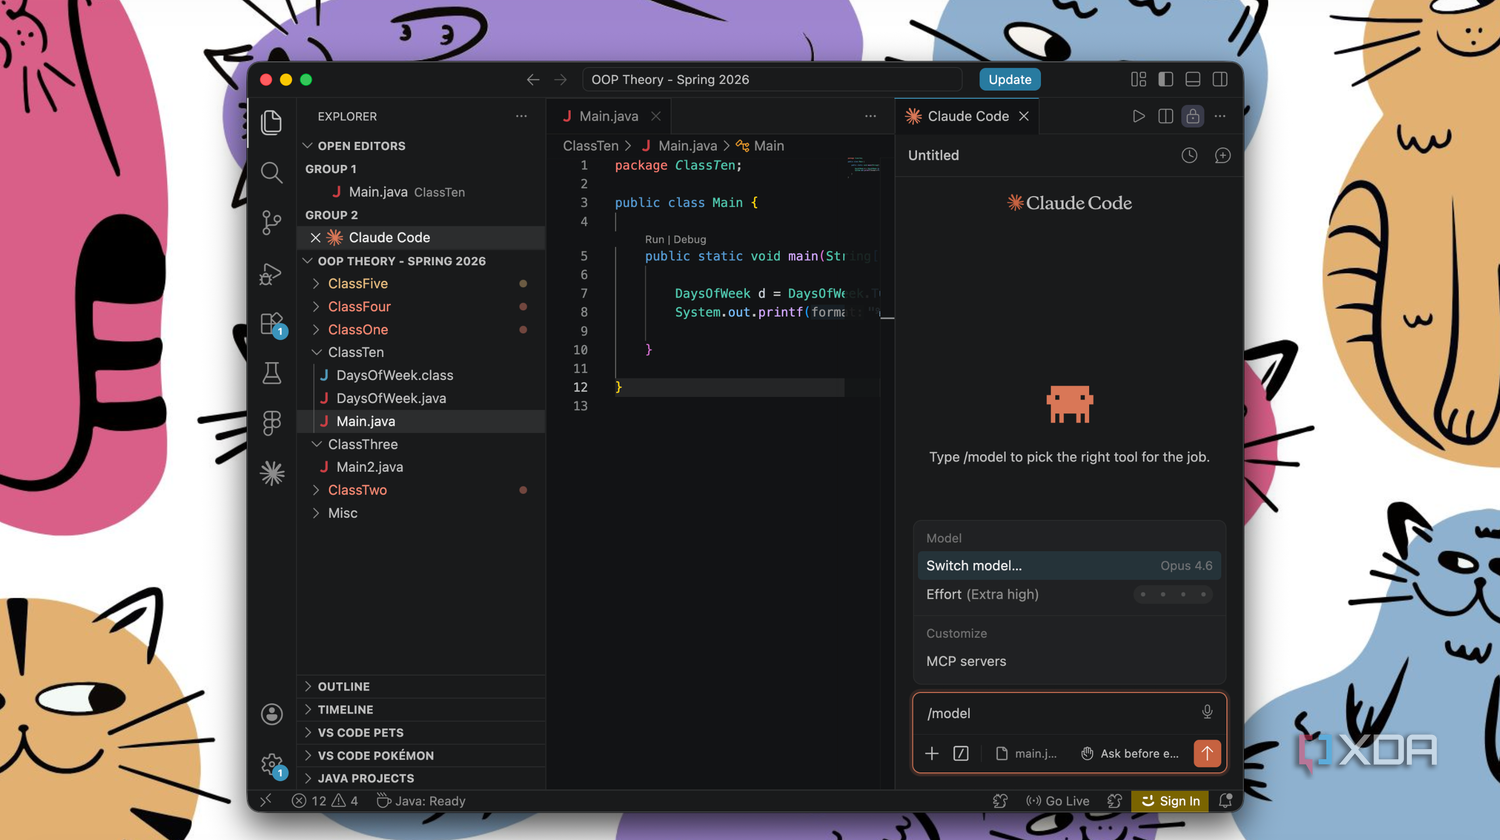Toggle the bottom panel layout icon
The image size is (1500, 840).
(x=1193, y=79)
